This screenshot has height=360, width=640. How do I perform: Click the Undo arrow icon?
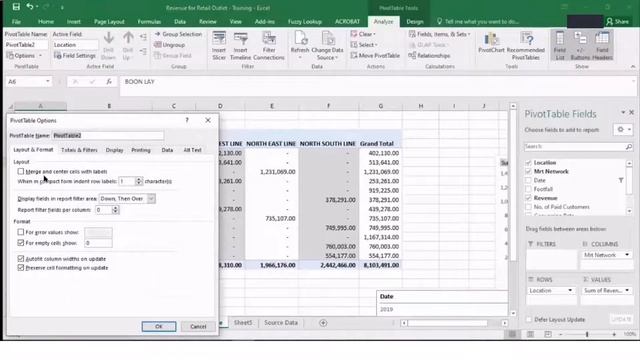click(x=30, y=7)
